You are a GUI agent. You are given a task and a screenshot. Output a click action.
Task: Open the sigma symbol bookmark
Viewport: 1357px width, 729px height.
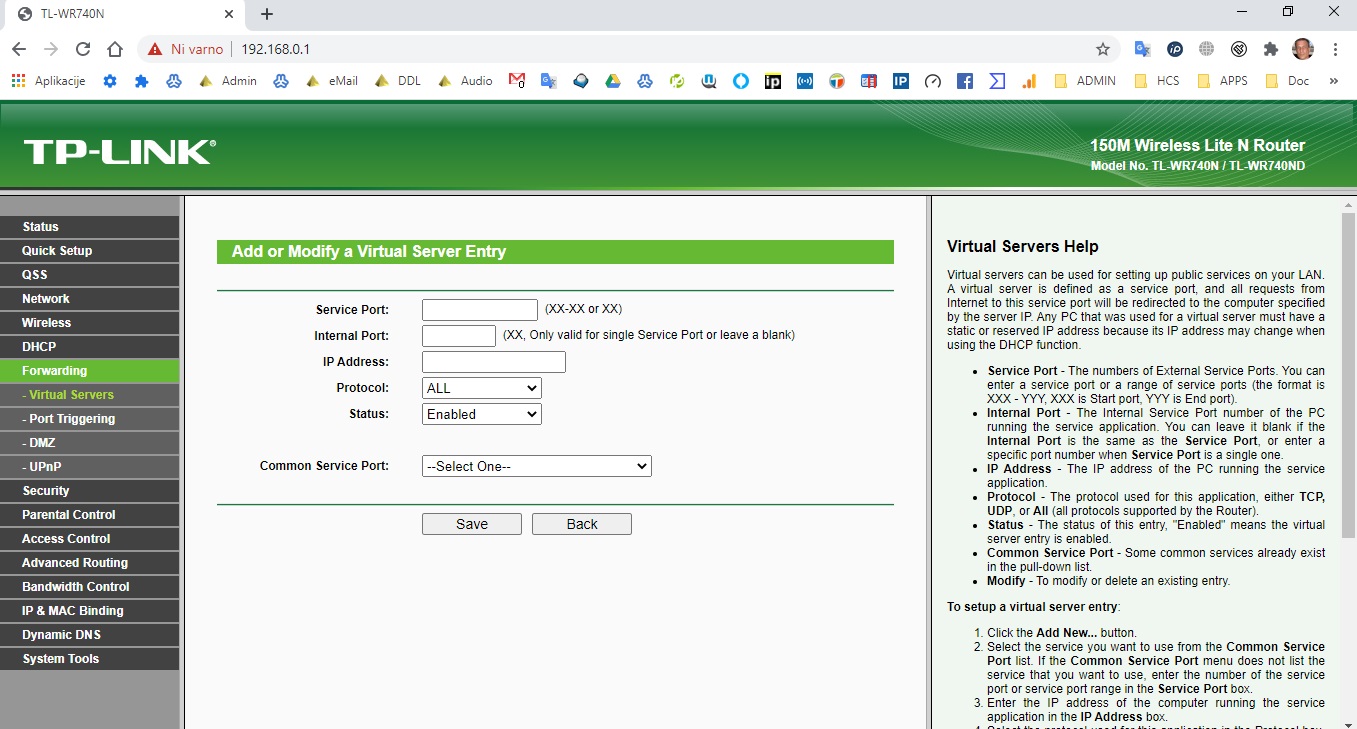tap(997, 81)
